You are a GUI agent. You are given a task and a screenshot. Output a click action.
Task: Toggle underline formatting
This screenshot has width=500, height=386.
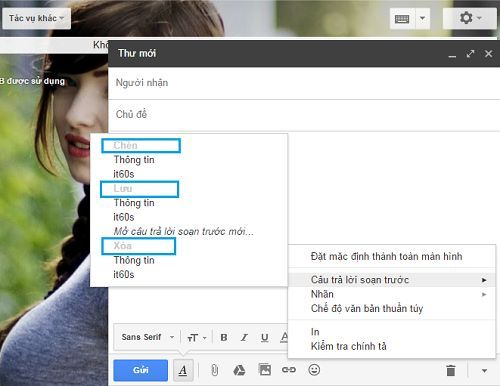click(x=265, y=337)
